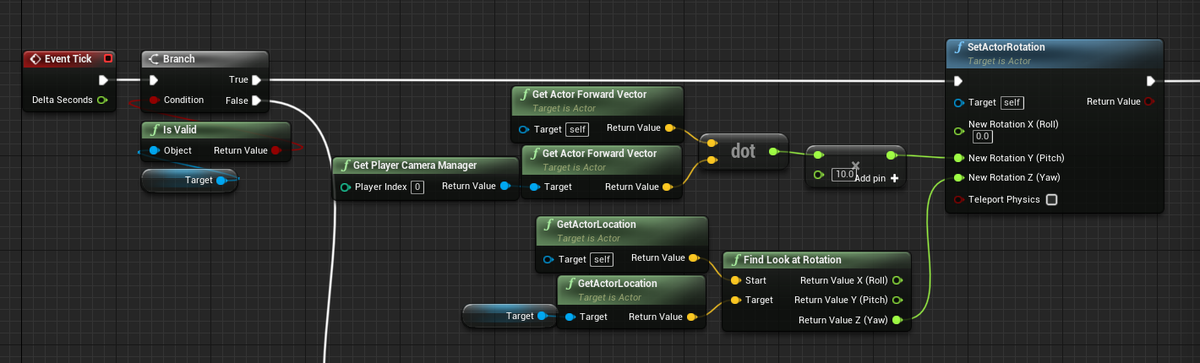Click the Is Valid Object input pin
Screen dimensions: 1200x363
click(x=154, y=151)
